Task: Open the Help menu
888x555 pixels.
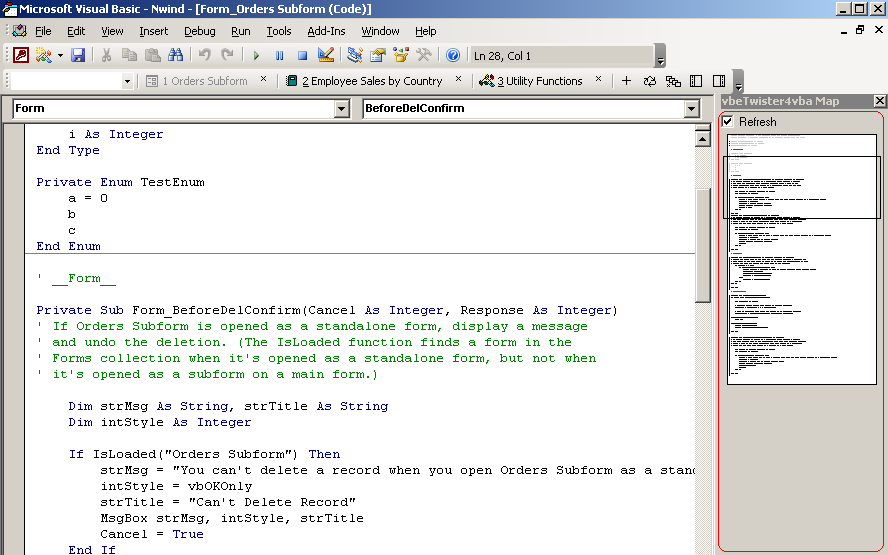Action: (425, 31)
